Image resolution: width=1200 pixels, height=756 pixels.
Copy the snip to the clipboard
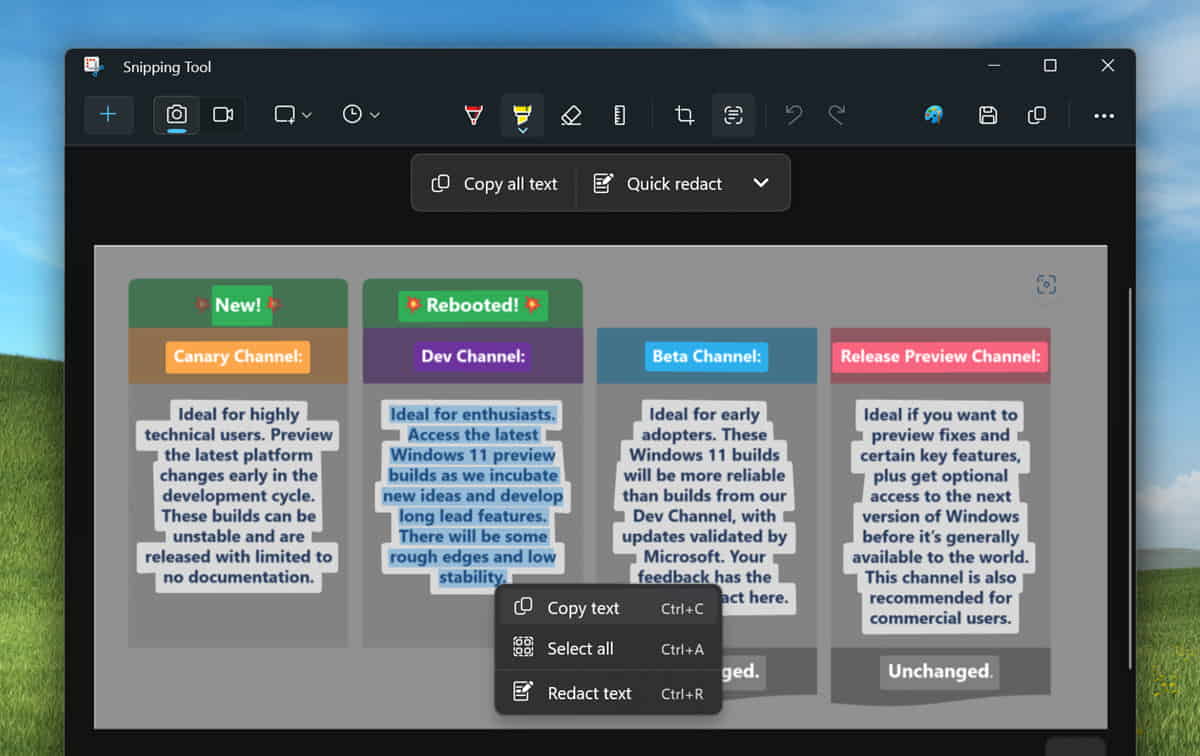(1037, 116)
